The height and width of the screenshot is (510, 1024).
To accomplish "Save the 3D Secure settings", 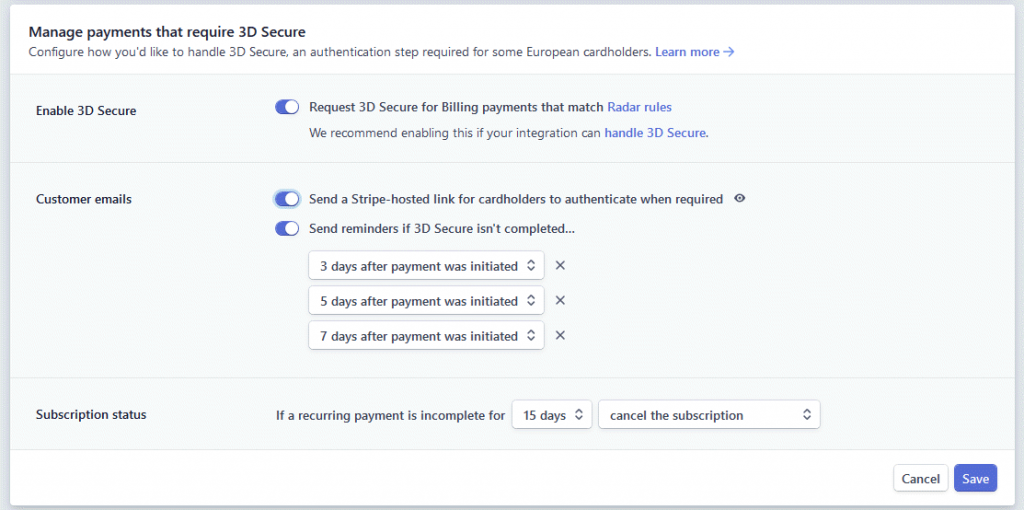I will pos(975,479).
